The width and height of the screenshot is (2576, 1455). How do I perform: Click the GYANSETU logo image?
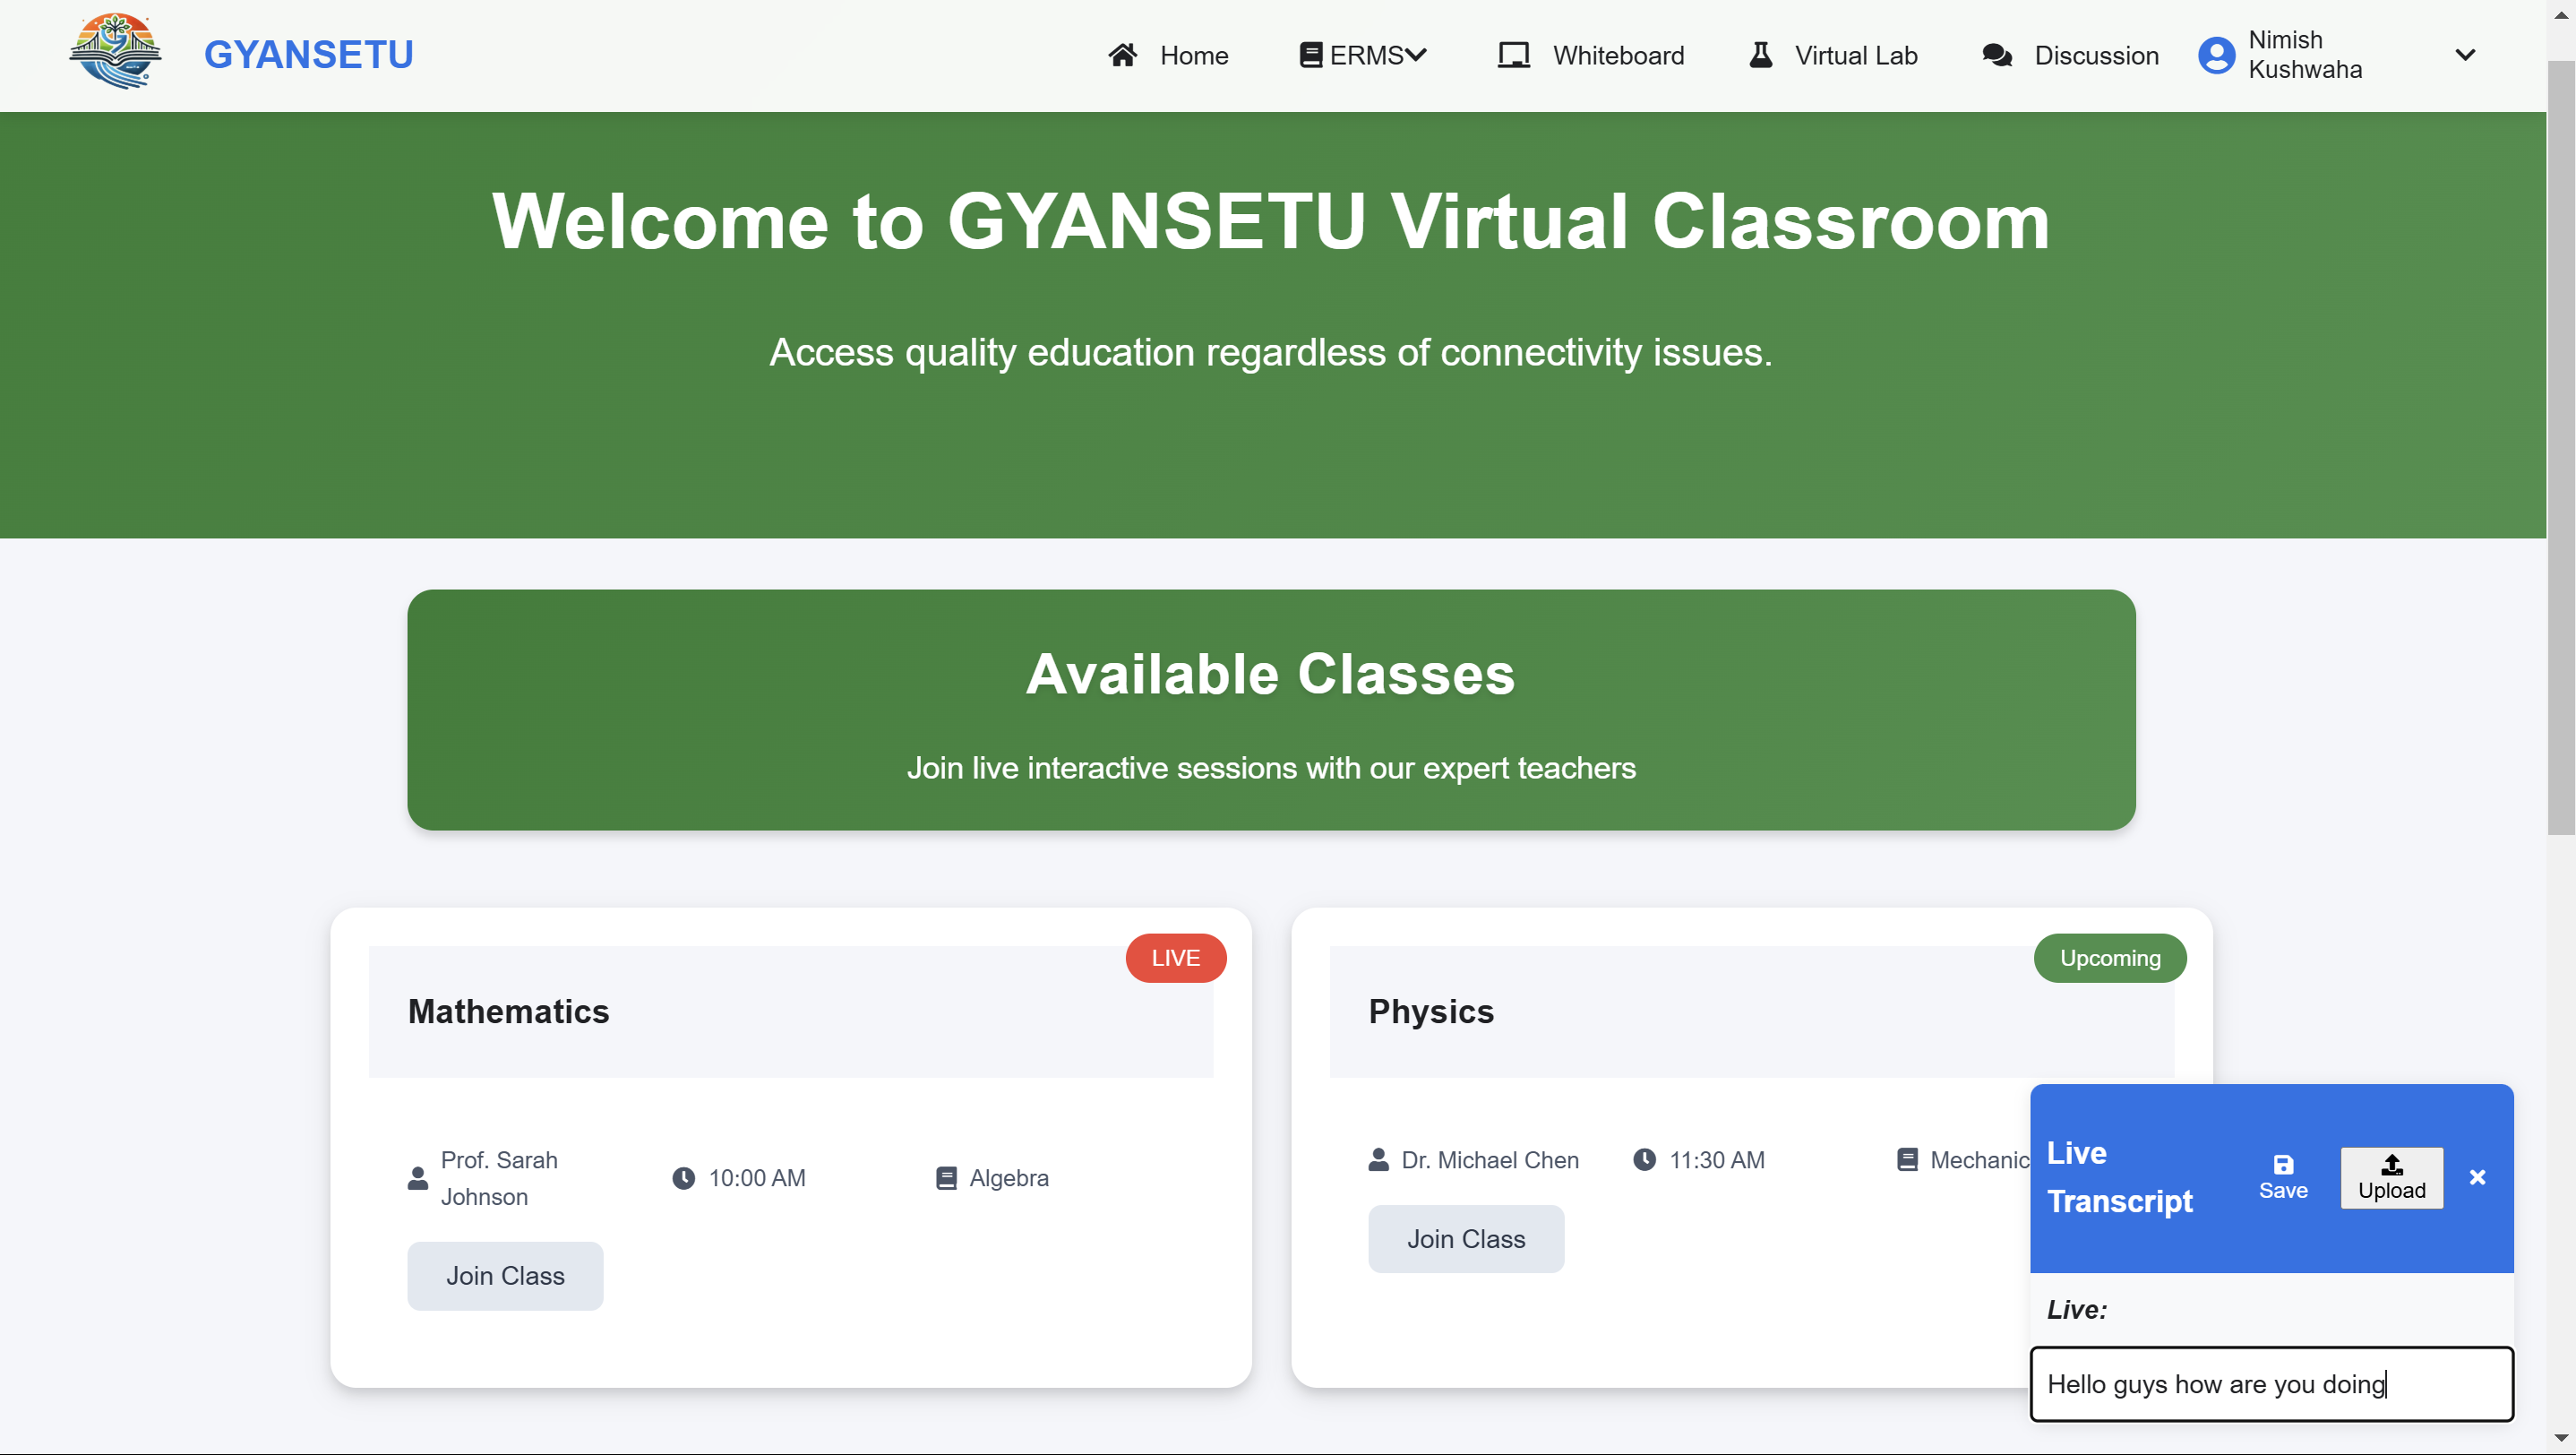tap(115, 52)
